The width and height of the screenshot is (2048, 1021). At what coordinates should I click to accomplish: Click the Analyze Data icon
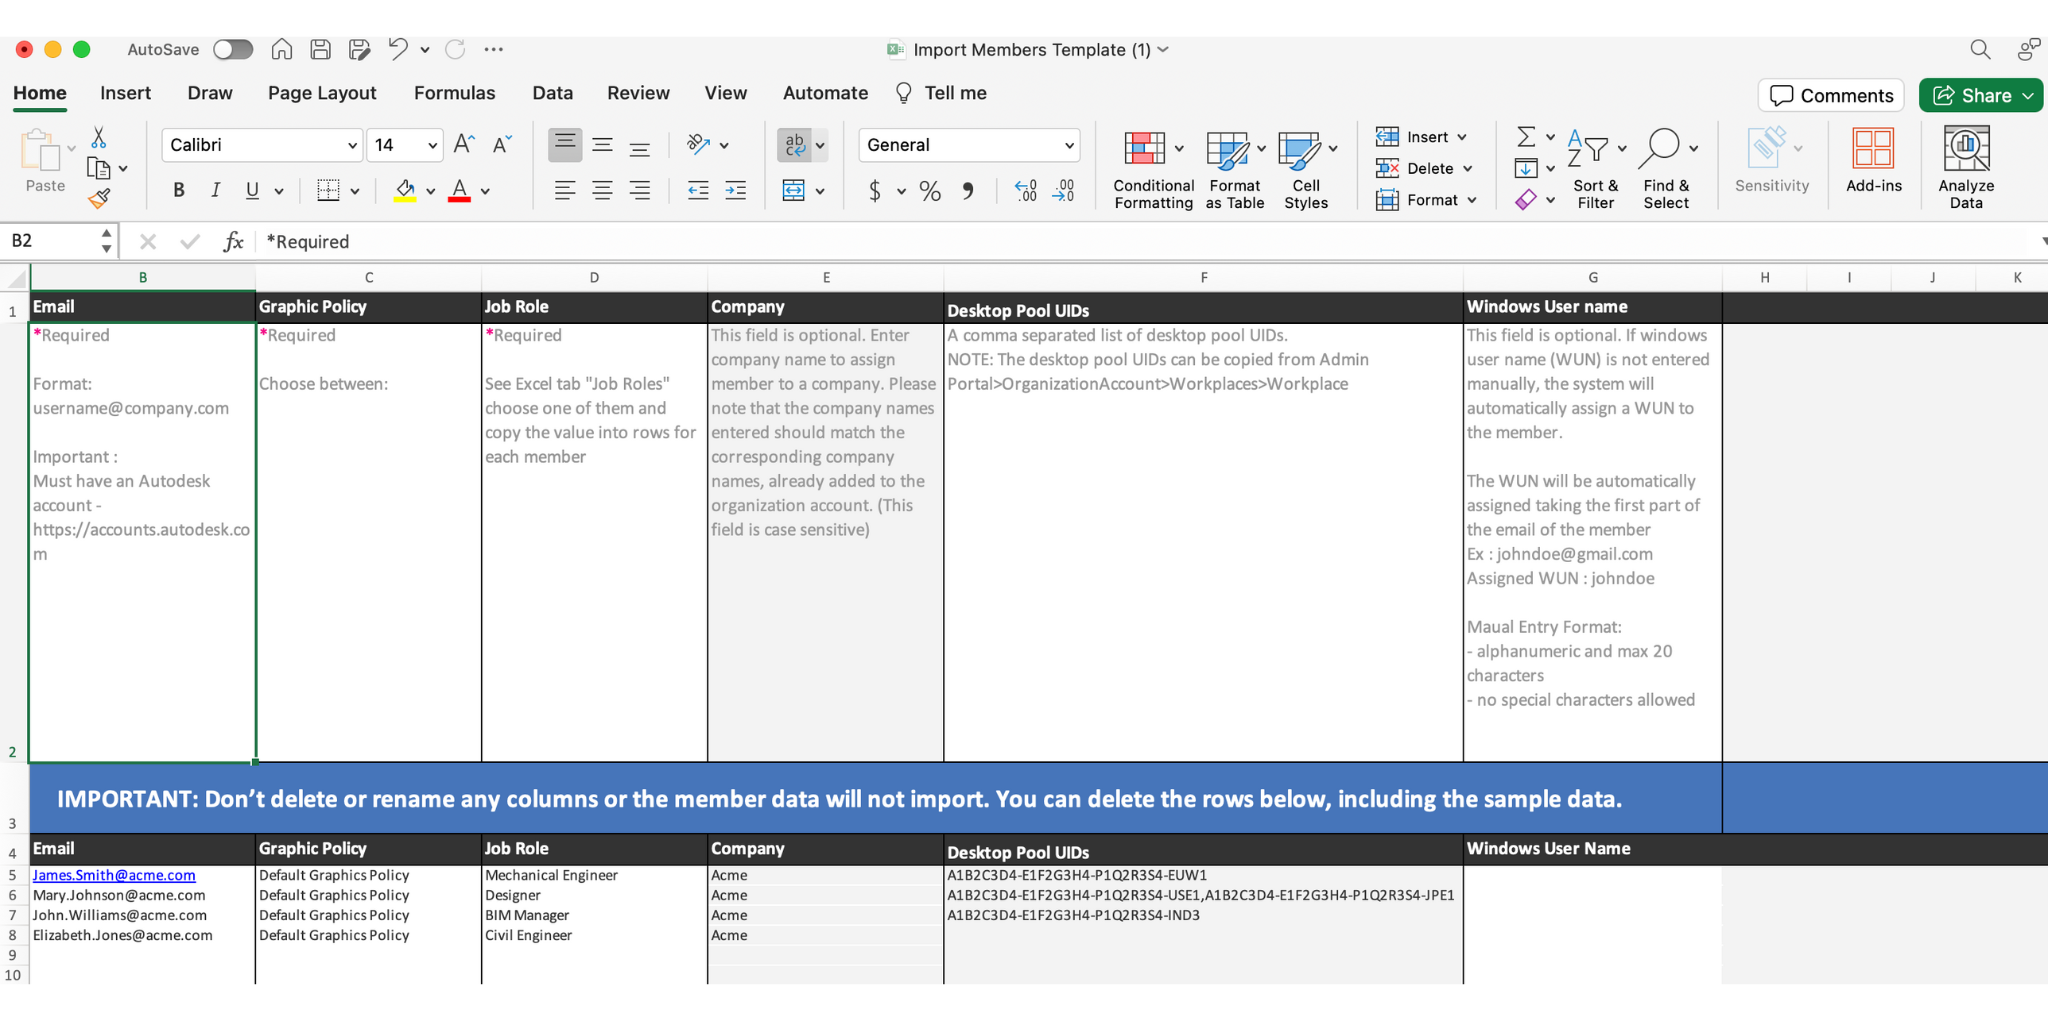1966,167
